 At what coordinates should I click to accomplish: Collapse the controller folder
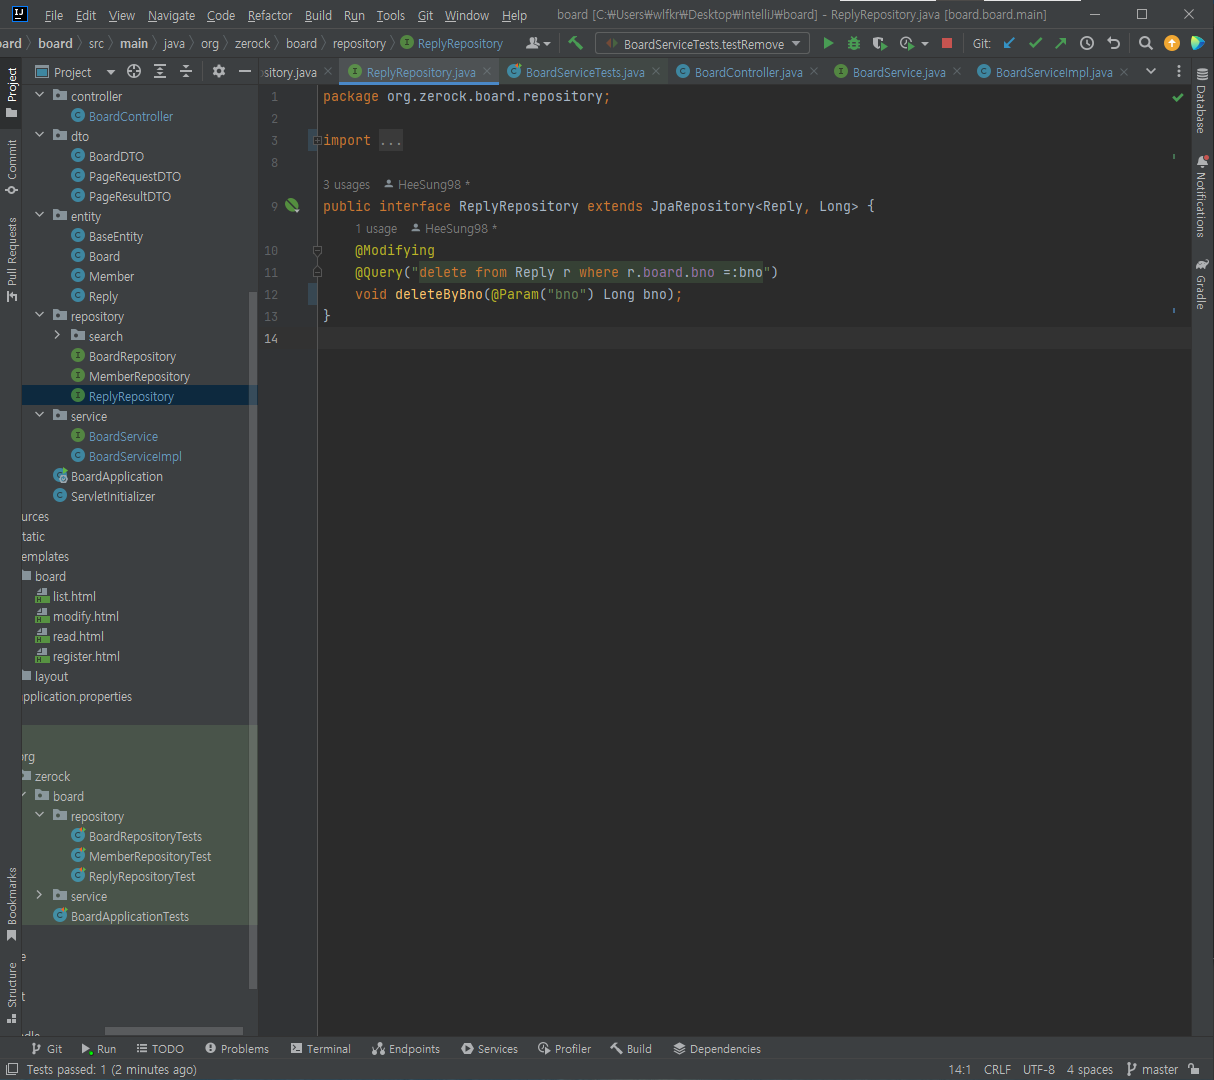[x=40, y=95]
